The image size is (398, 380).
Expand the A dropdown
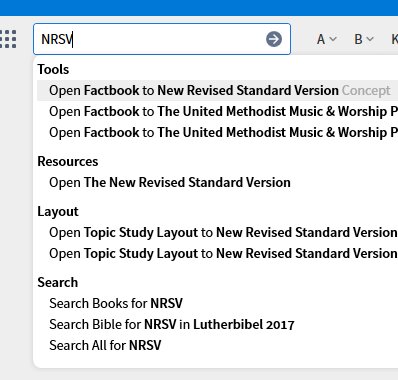point(327,39)
